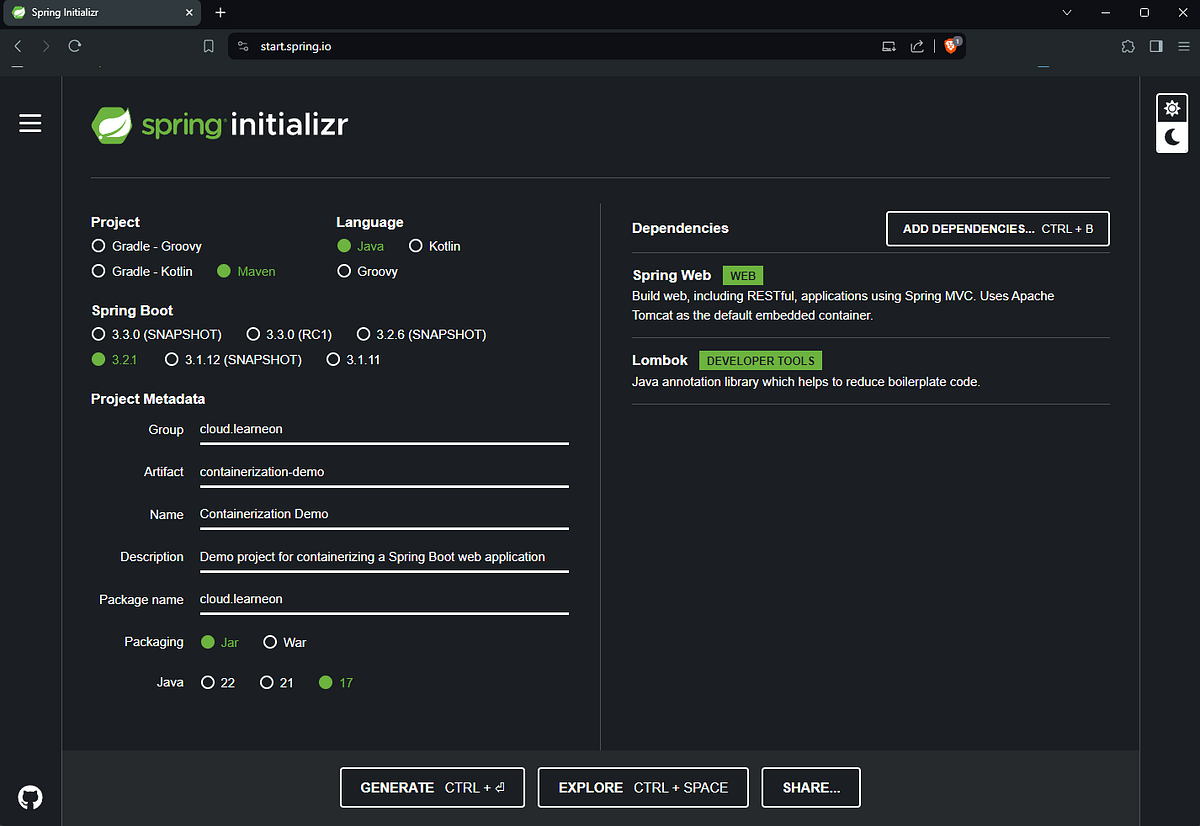
Task: Select Spring Boot 3.1.12 (SNAPSHOT)
Action: (x=233, y=359)
